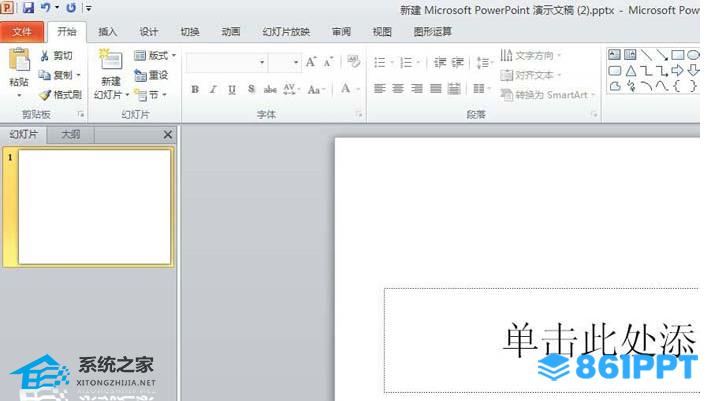Open the font size combo box

(x=284, y=62)
